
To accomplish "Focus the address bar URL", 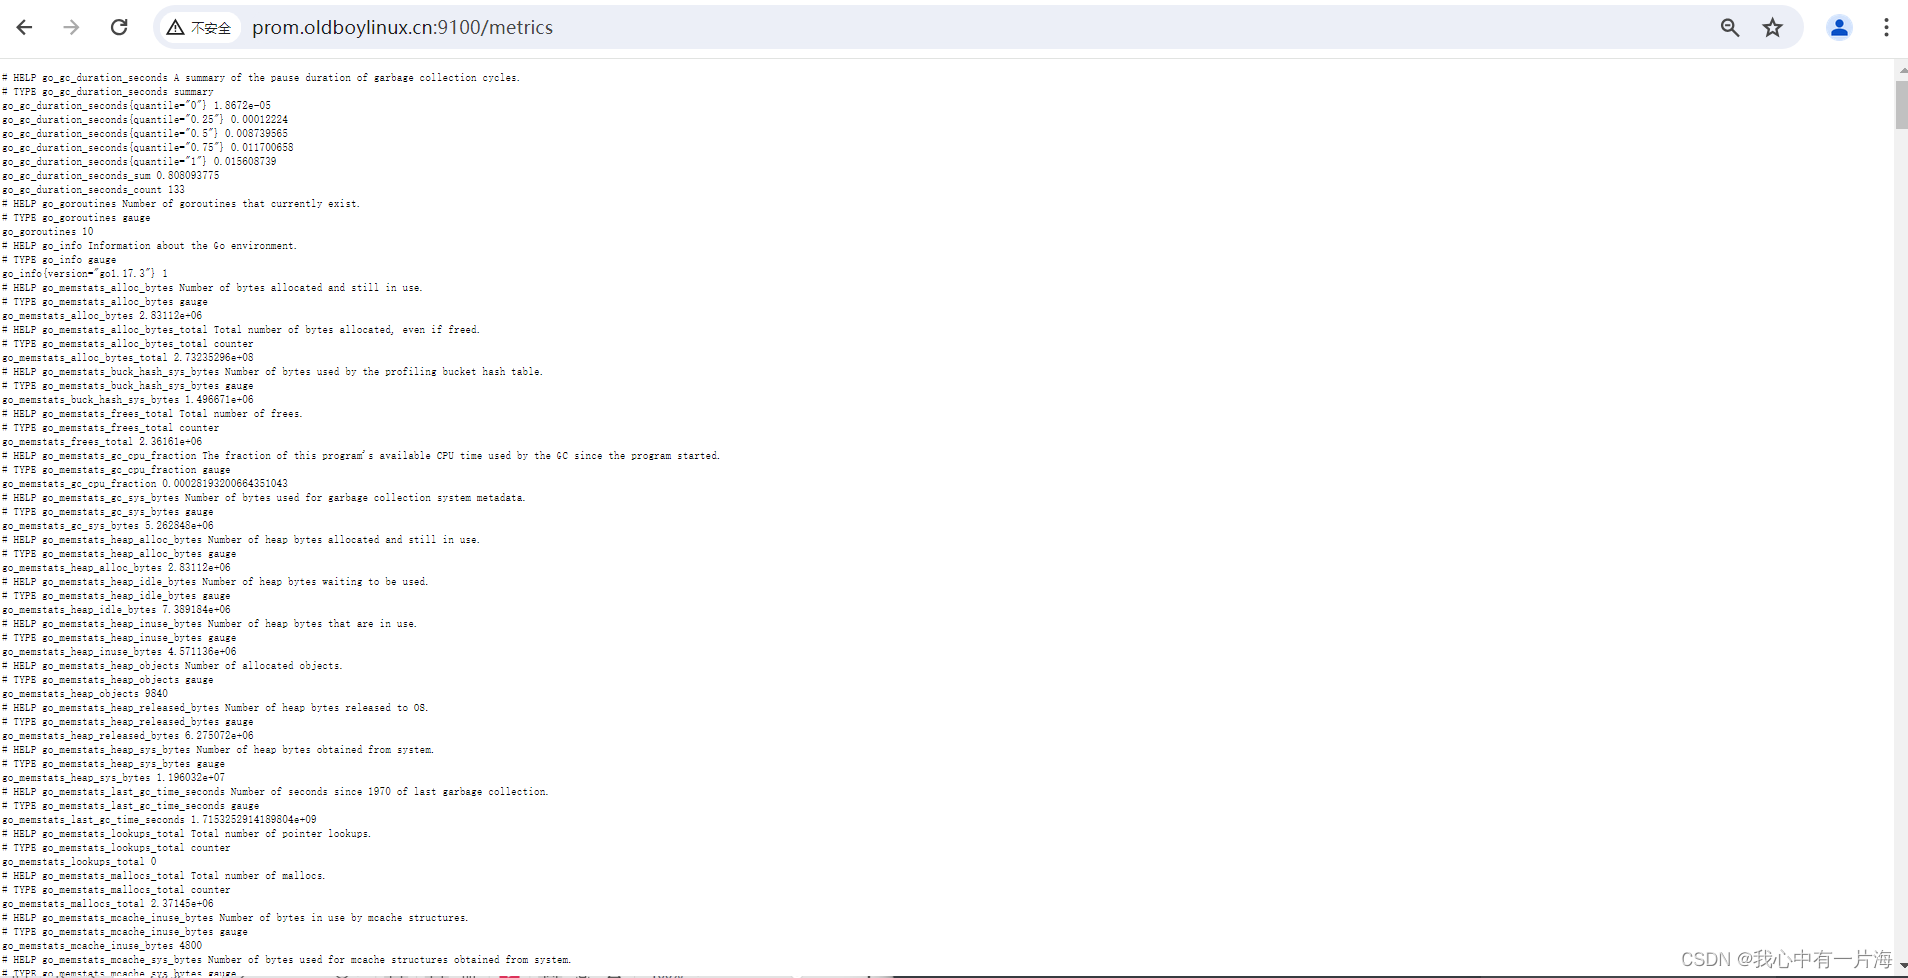I will (x=402, y=28).
